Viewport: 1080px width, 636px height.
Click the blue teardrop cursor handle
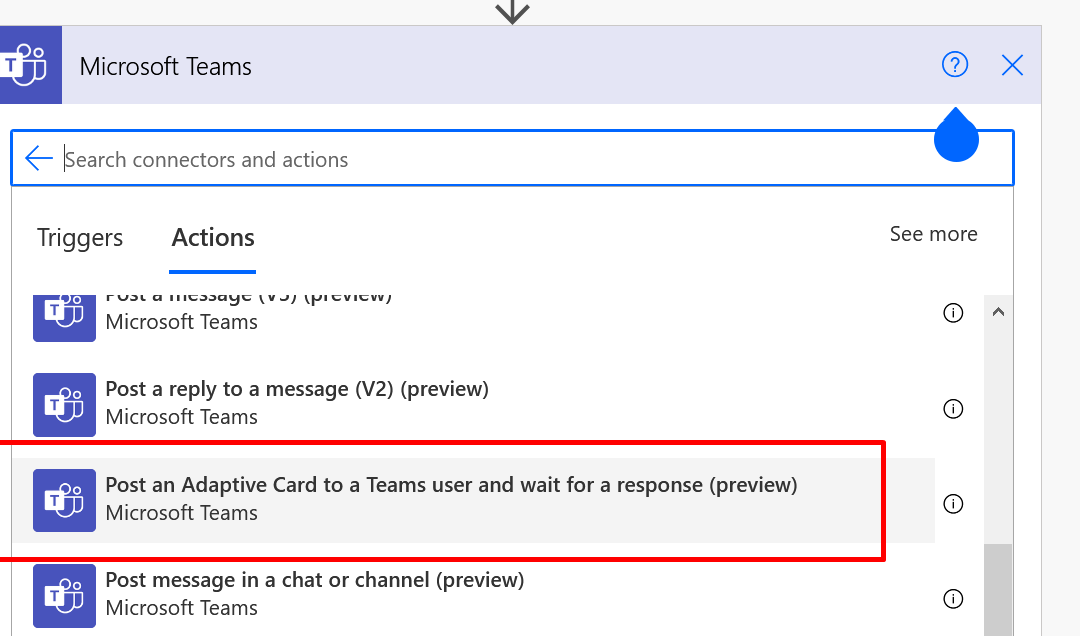coord(956,134)
